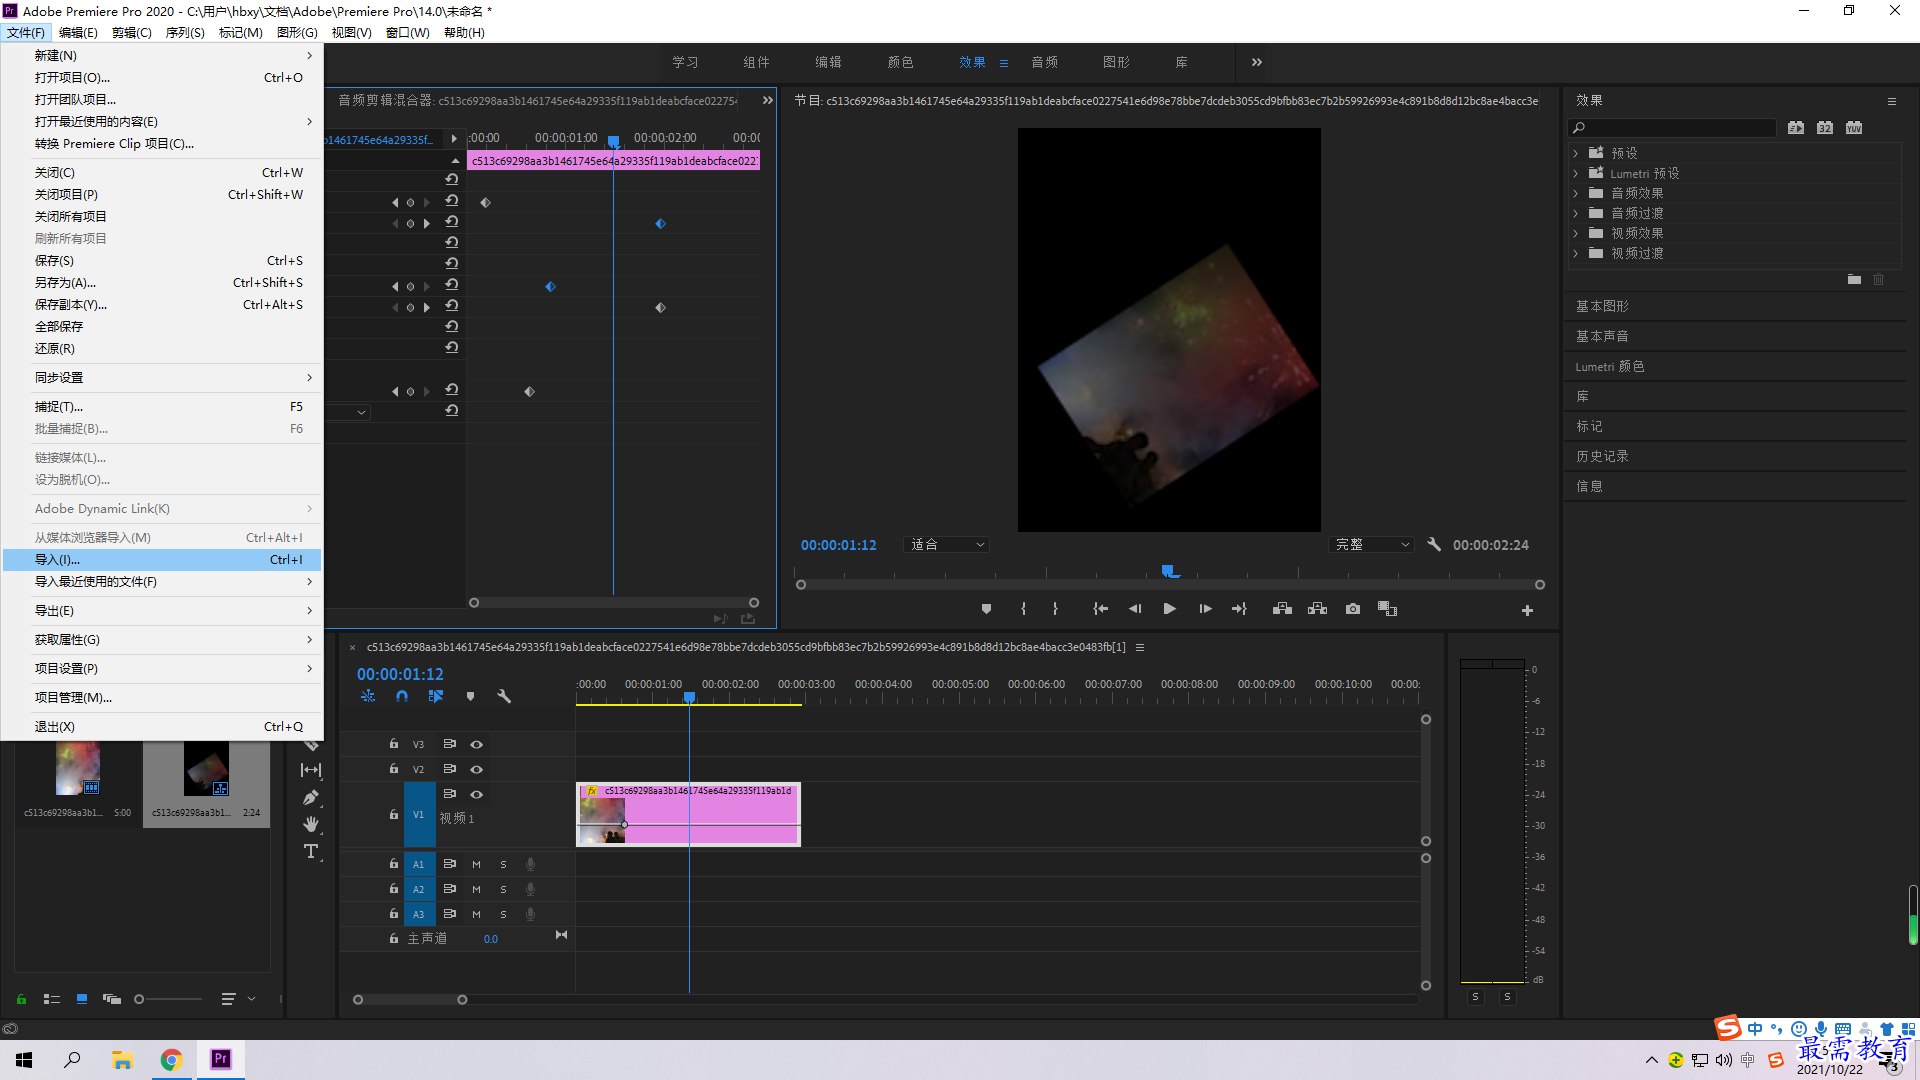This screenshot has width=1920, height=1080.
Task: Open the 基本声音 panel
Action: click(1602, 336)
